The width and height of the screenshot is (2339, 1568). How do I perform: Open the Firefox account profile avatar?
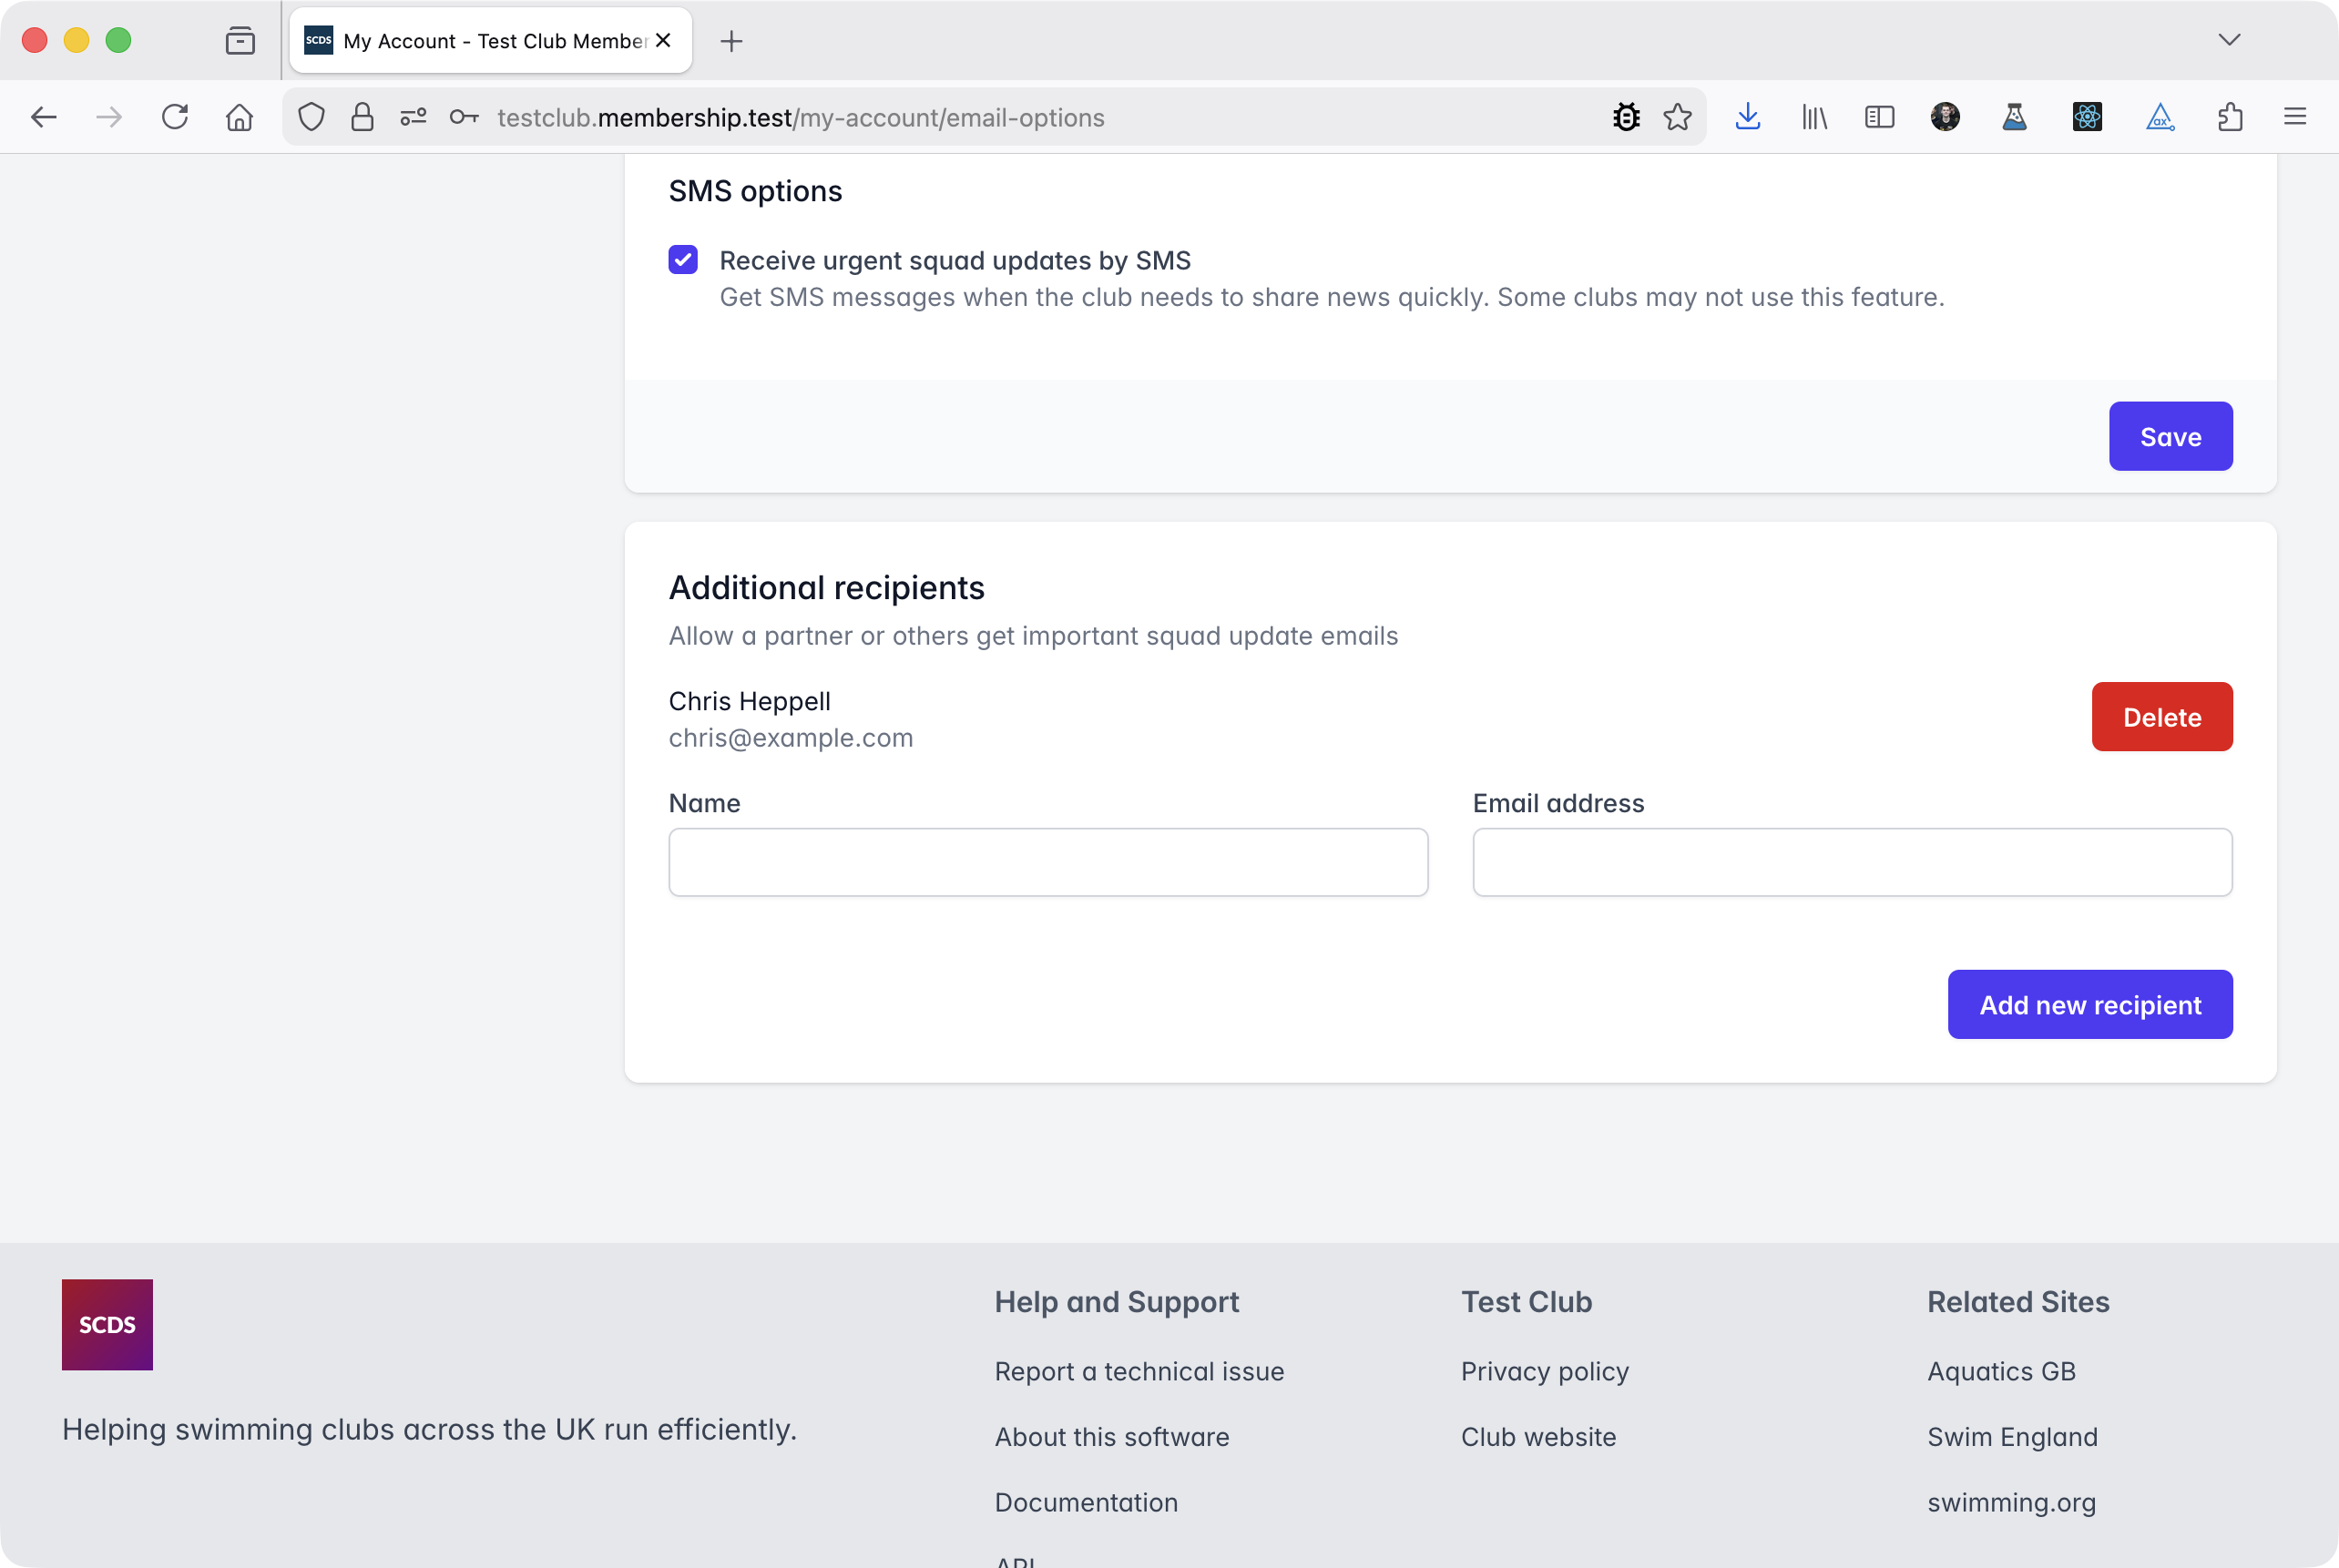coord(1945,117)
